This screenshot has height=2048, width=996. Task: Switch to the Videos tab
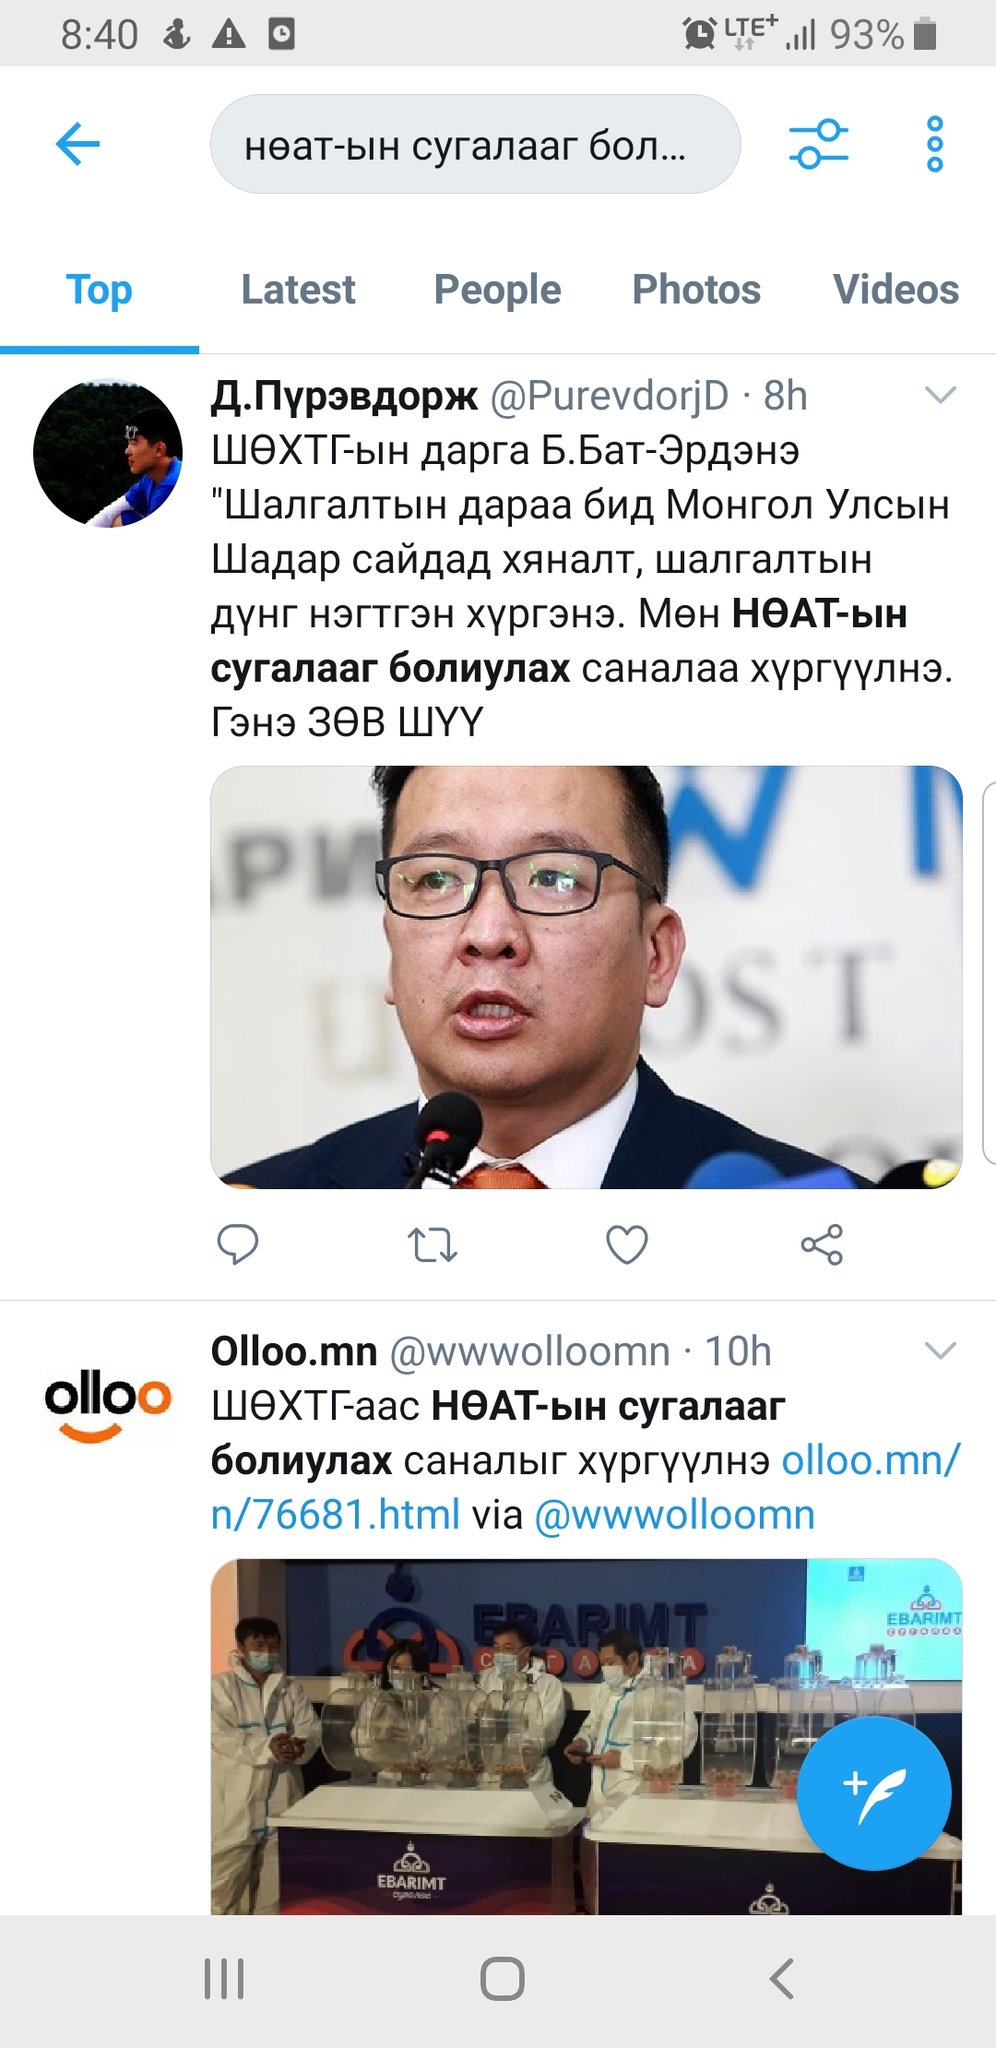pyautogui.click(x=896, y=289)
